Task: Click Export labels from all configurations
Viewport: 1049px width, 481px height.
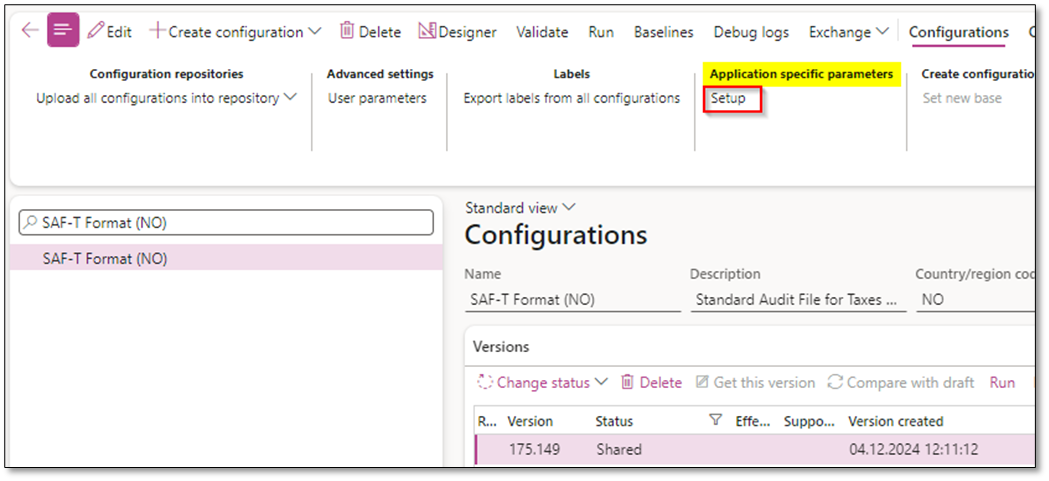Action: click(x=571, y=98)
